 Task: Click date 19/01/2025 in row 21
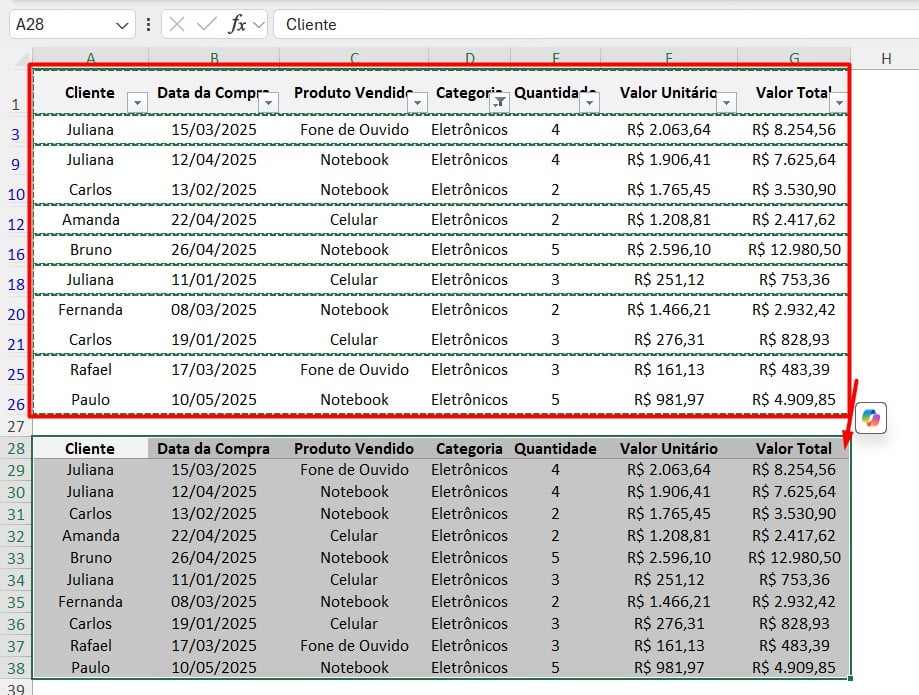tap(213, 340)
